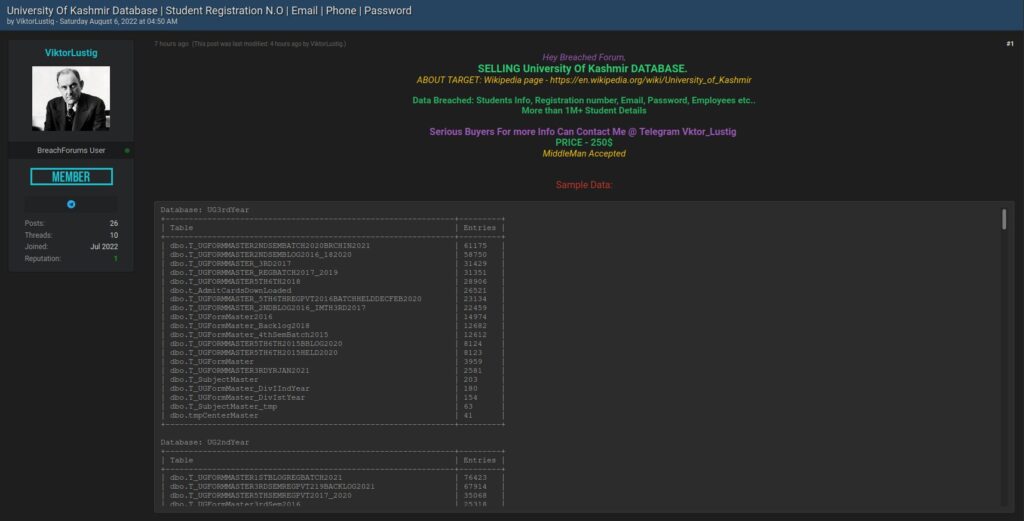
Task: Click the Threads count 10
Action: point(114,235)
